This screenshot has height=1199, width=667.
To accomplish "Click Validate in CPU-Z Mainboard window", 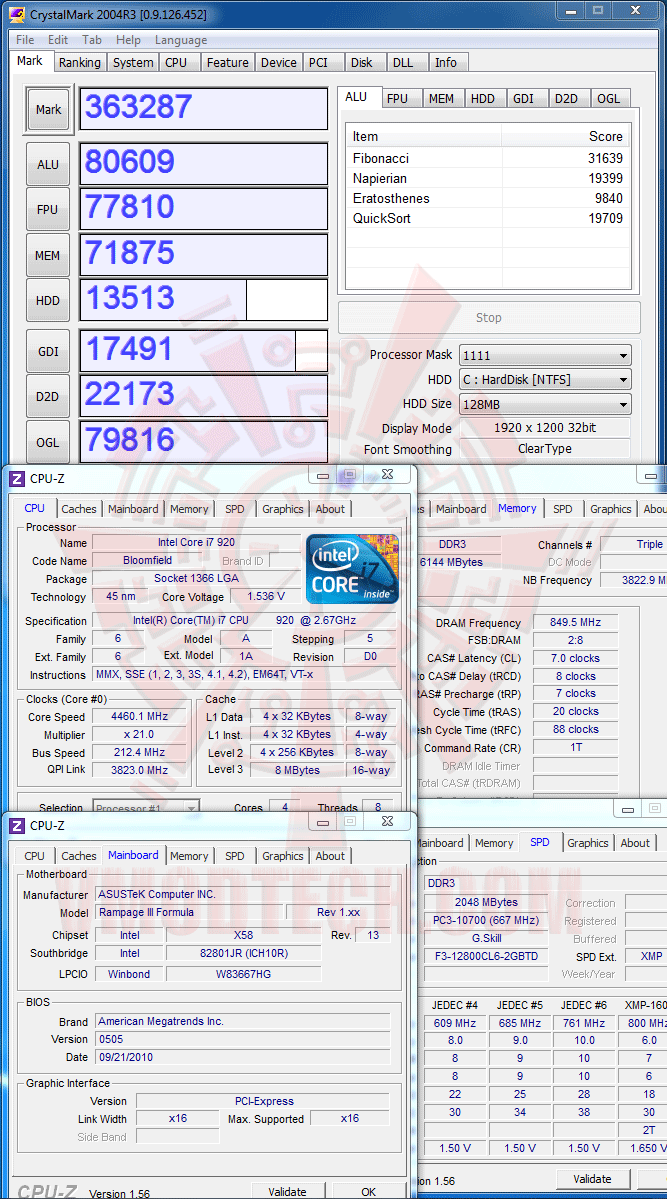I will point(286,1191).
